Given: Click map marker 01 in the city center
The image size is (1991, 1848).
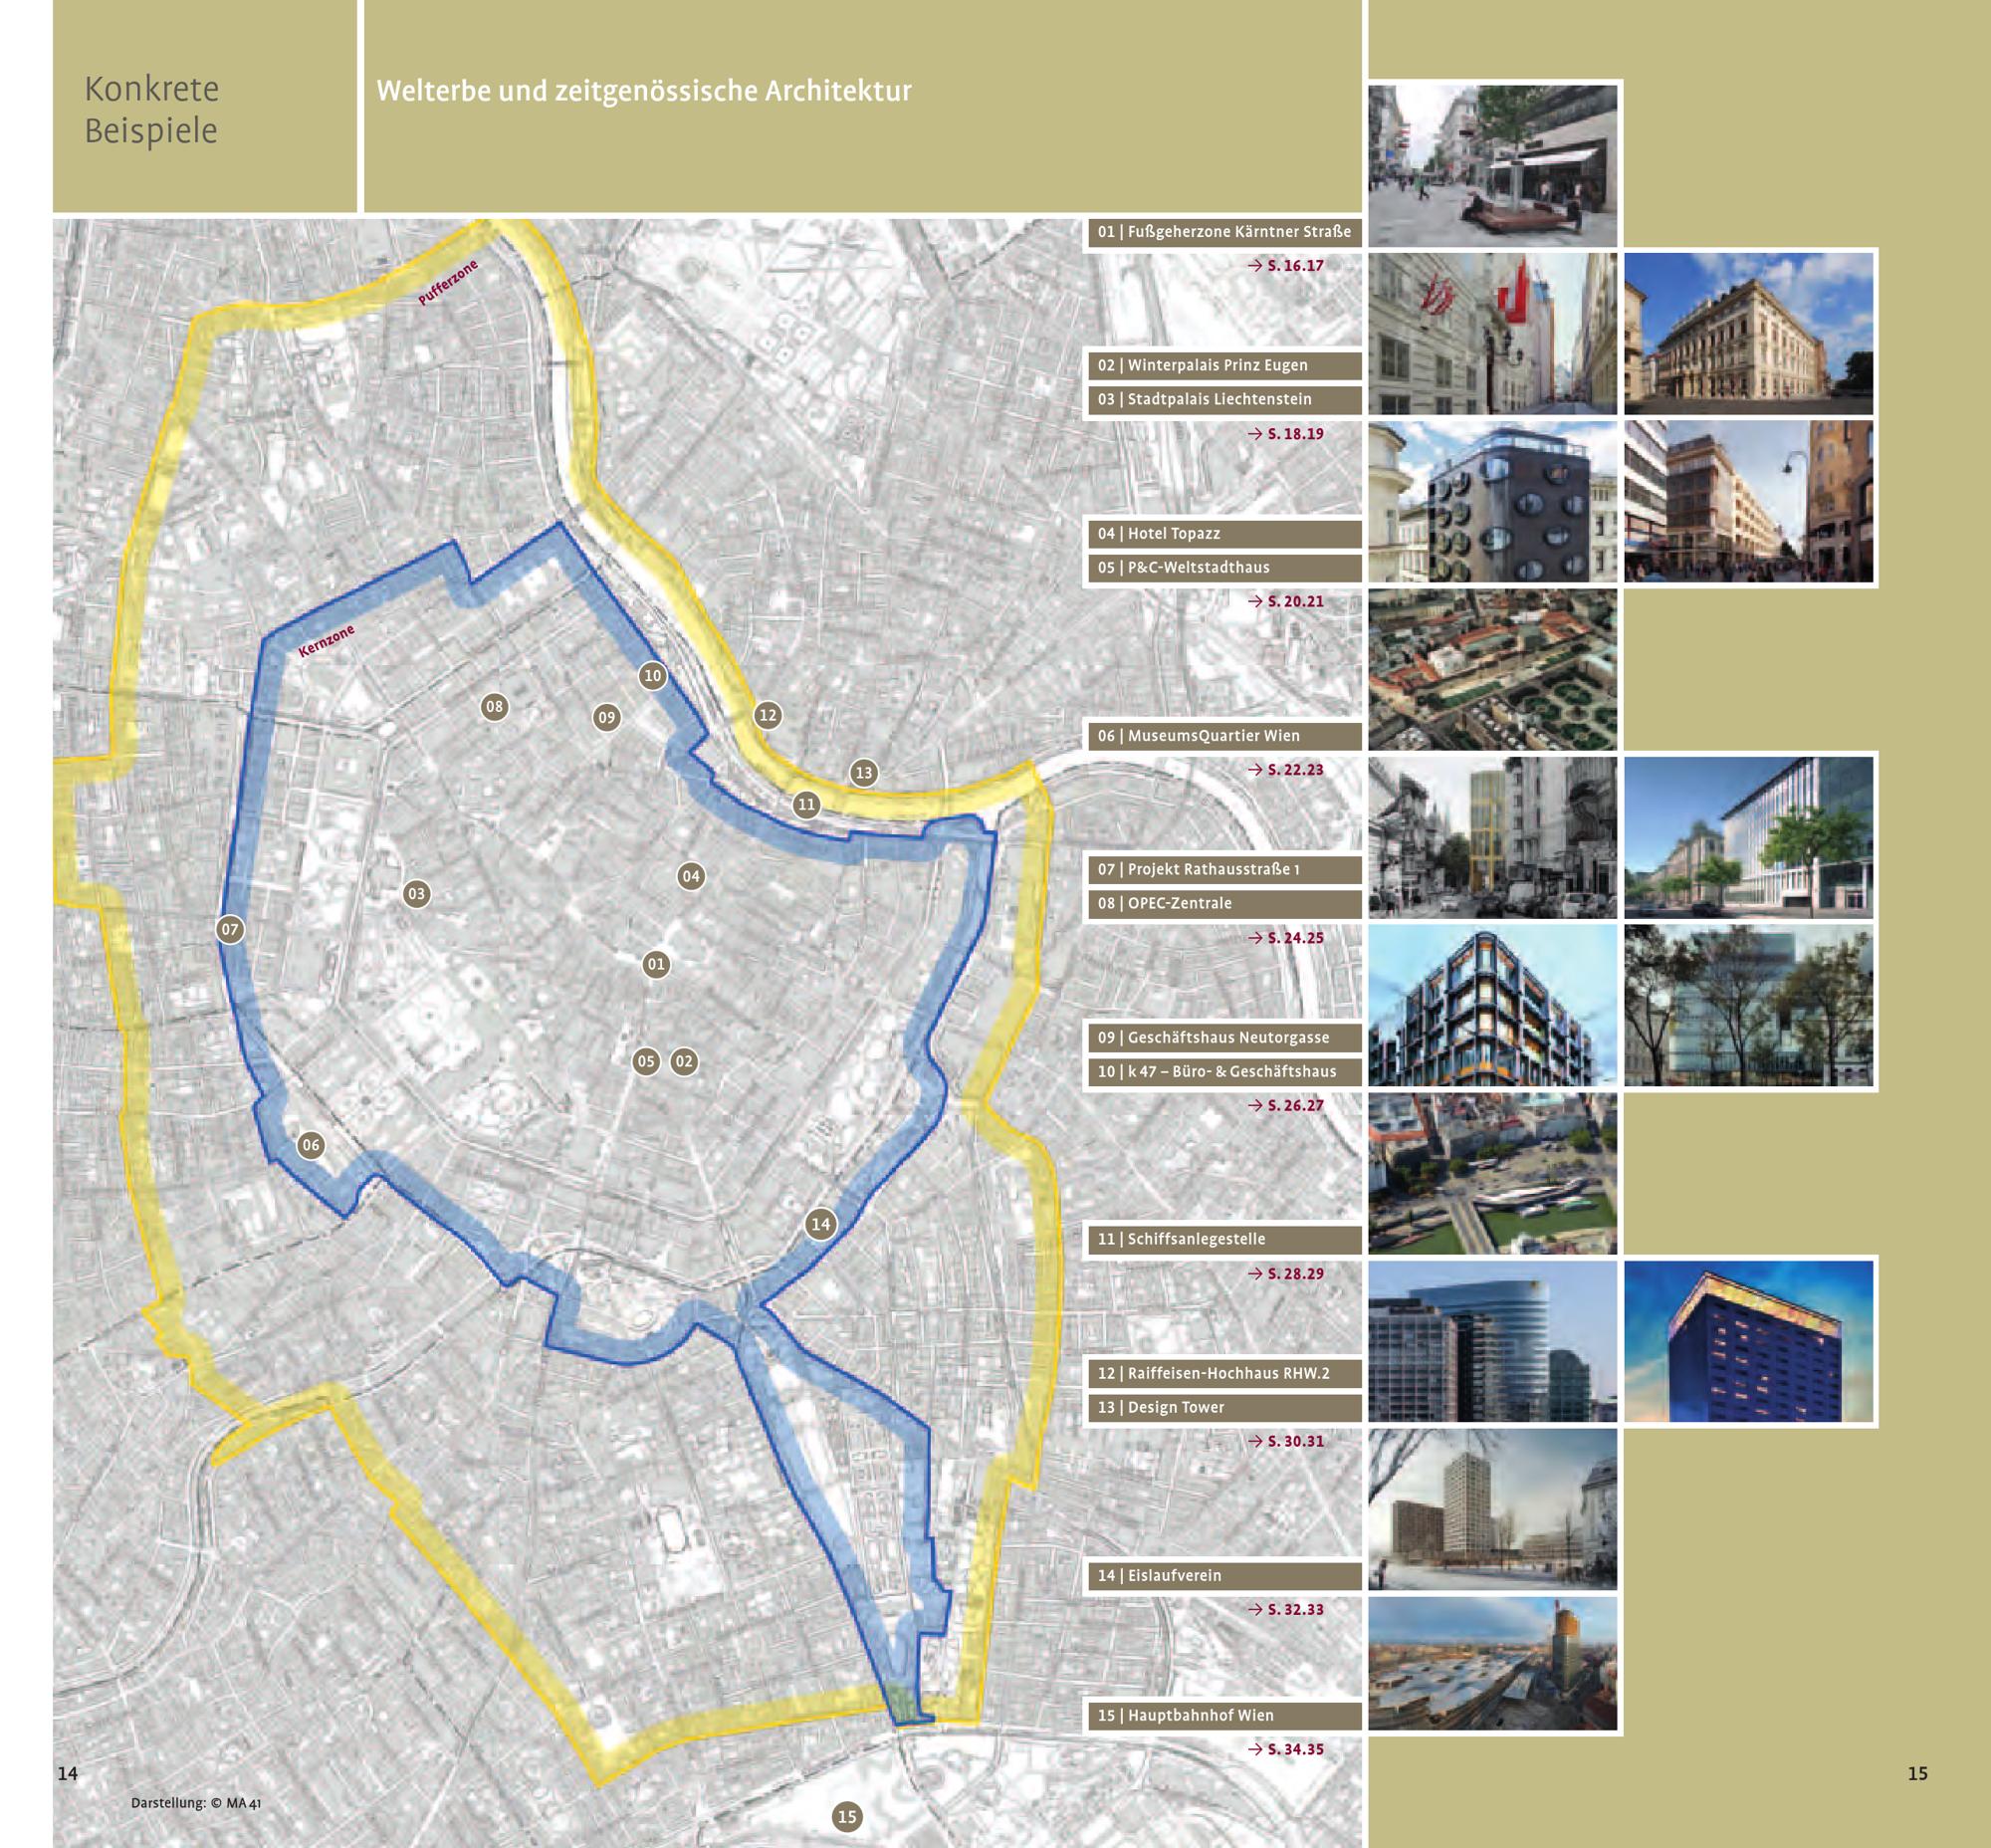Looking at the screenshot, I should point(655,964).
